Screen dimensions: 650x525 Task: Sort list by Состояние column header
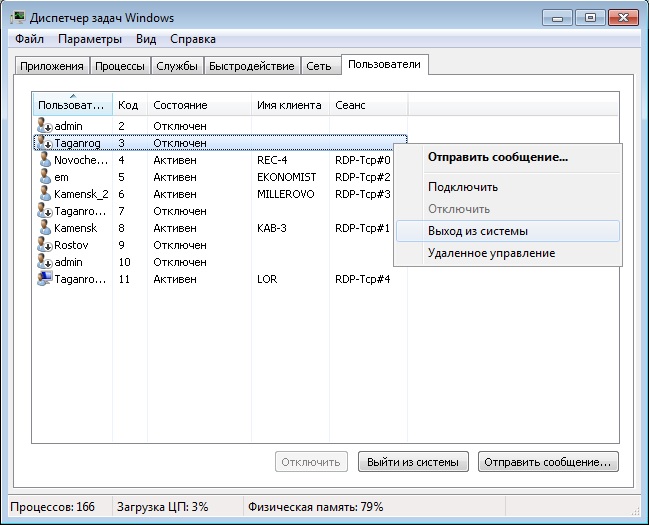pos(180,105)
